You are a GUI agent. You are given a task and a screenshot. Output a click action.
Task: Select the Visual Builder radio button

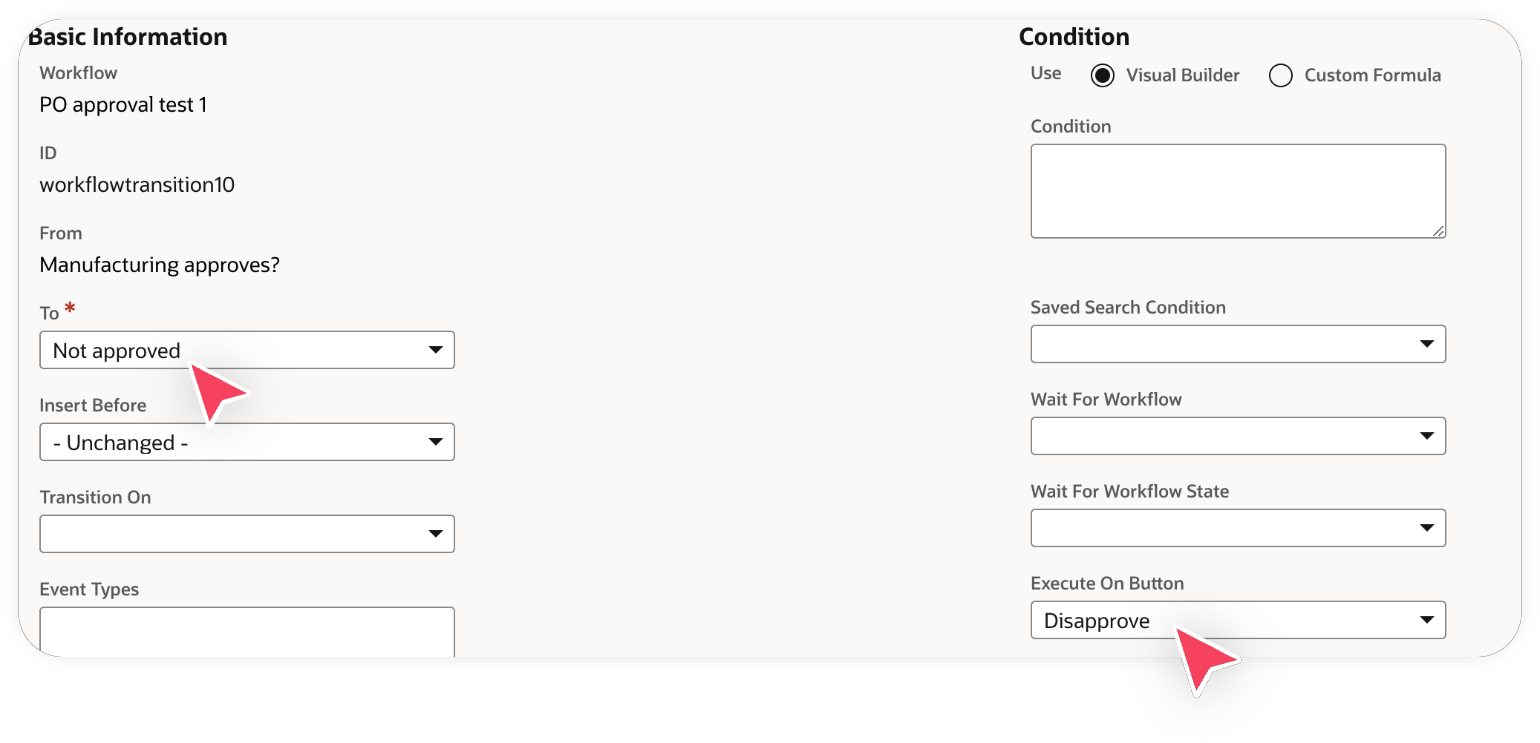(1101, 75)
